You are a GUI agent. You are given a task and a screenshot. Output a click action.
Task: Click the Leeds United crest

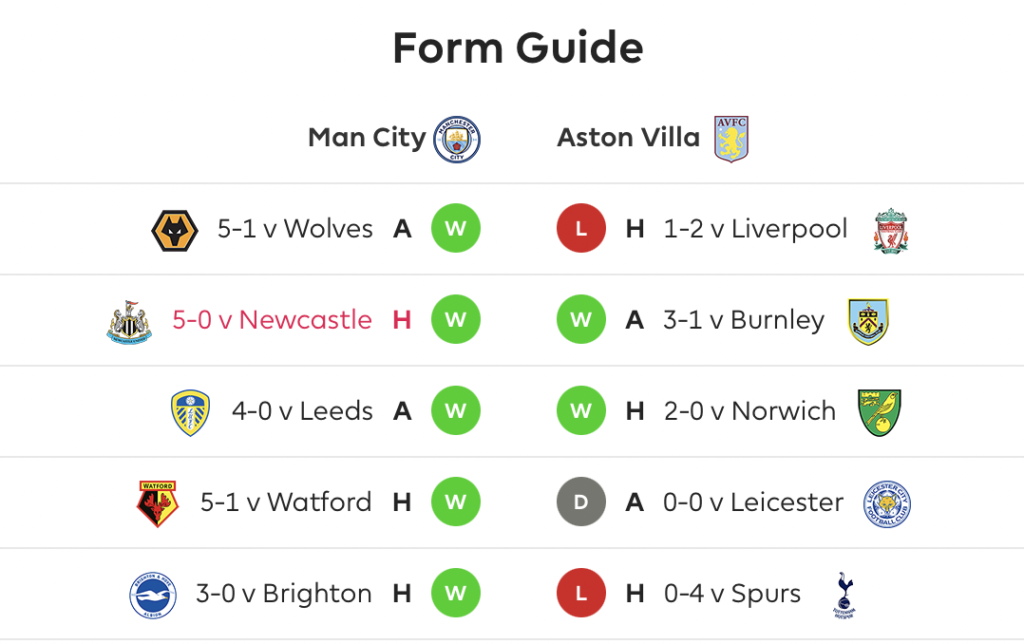pos(190,413)
